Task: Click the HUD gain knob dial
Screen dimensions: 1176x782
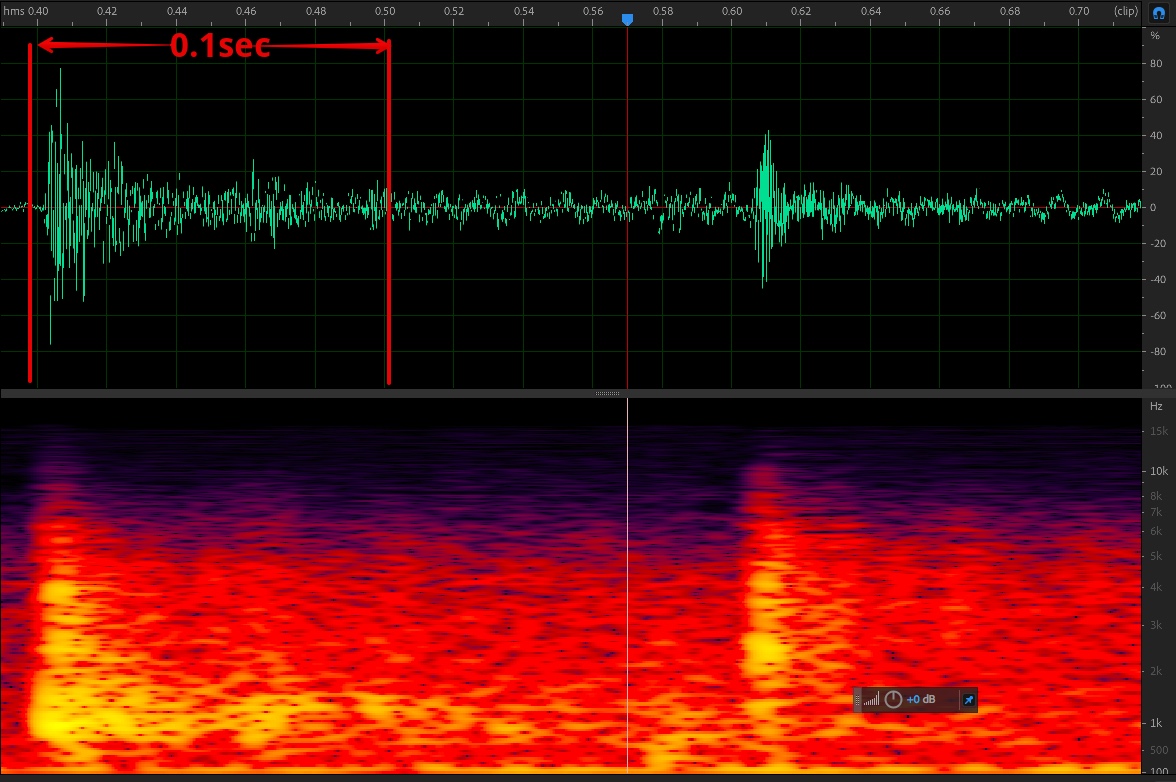Action: click(893, 700)
